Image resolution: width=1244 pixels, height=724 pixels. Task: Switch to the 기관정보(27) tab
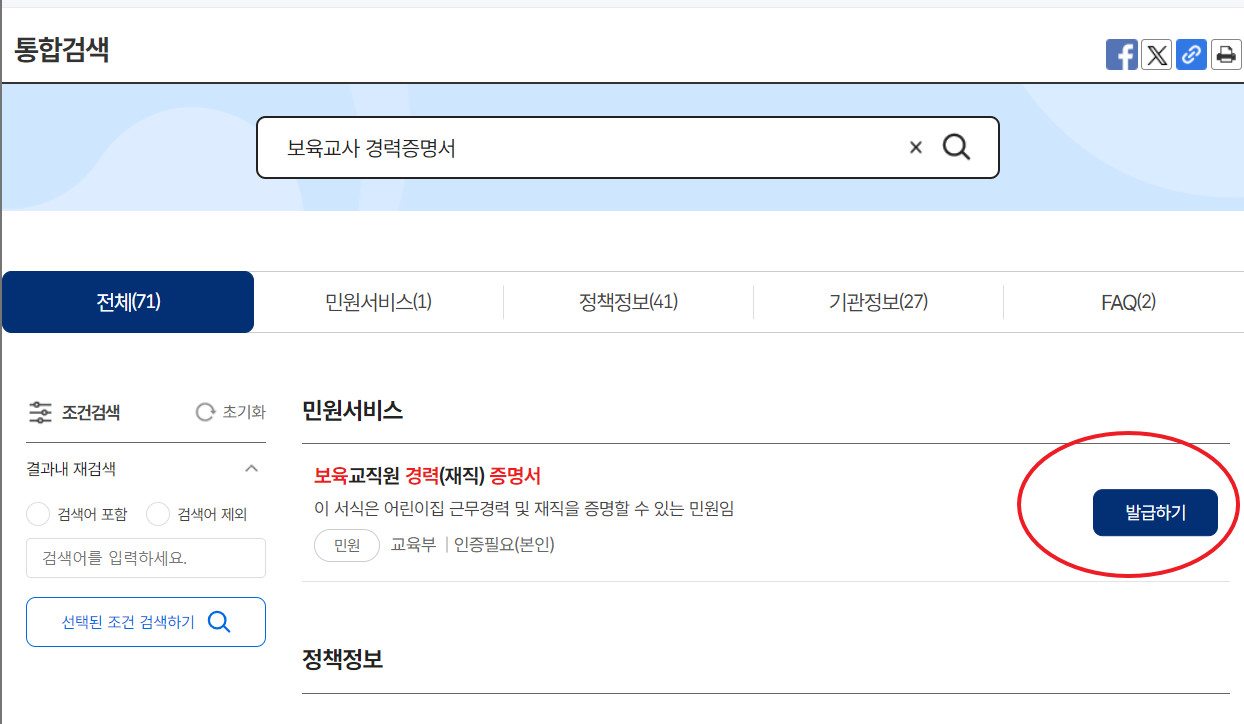(x=878, y=302)
